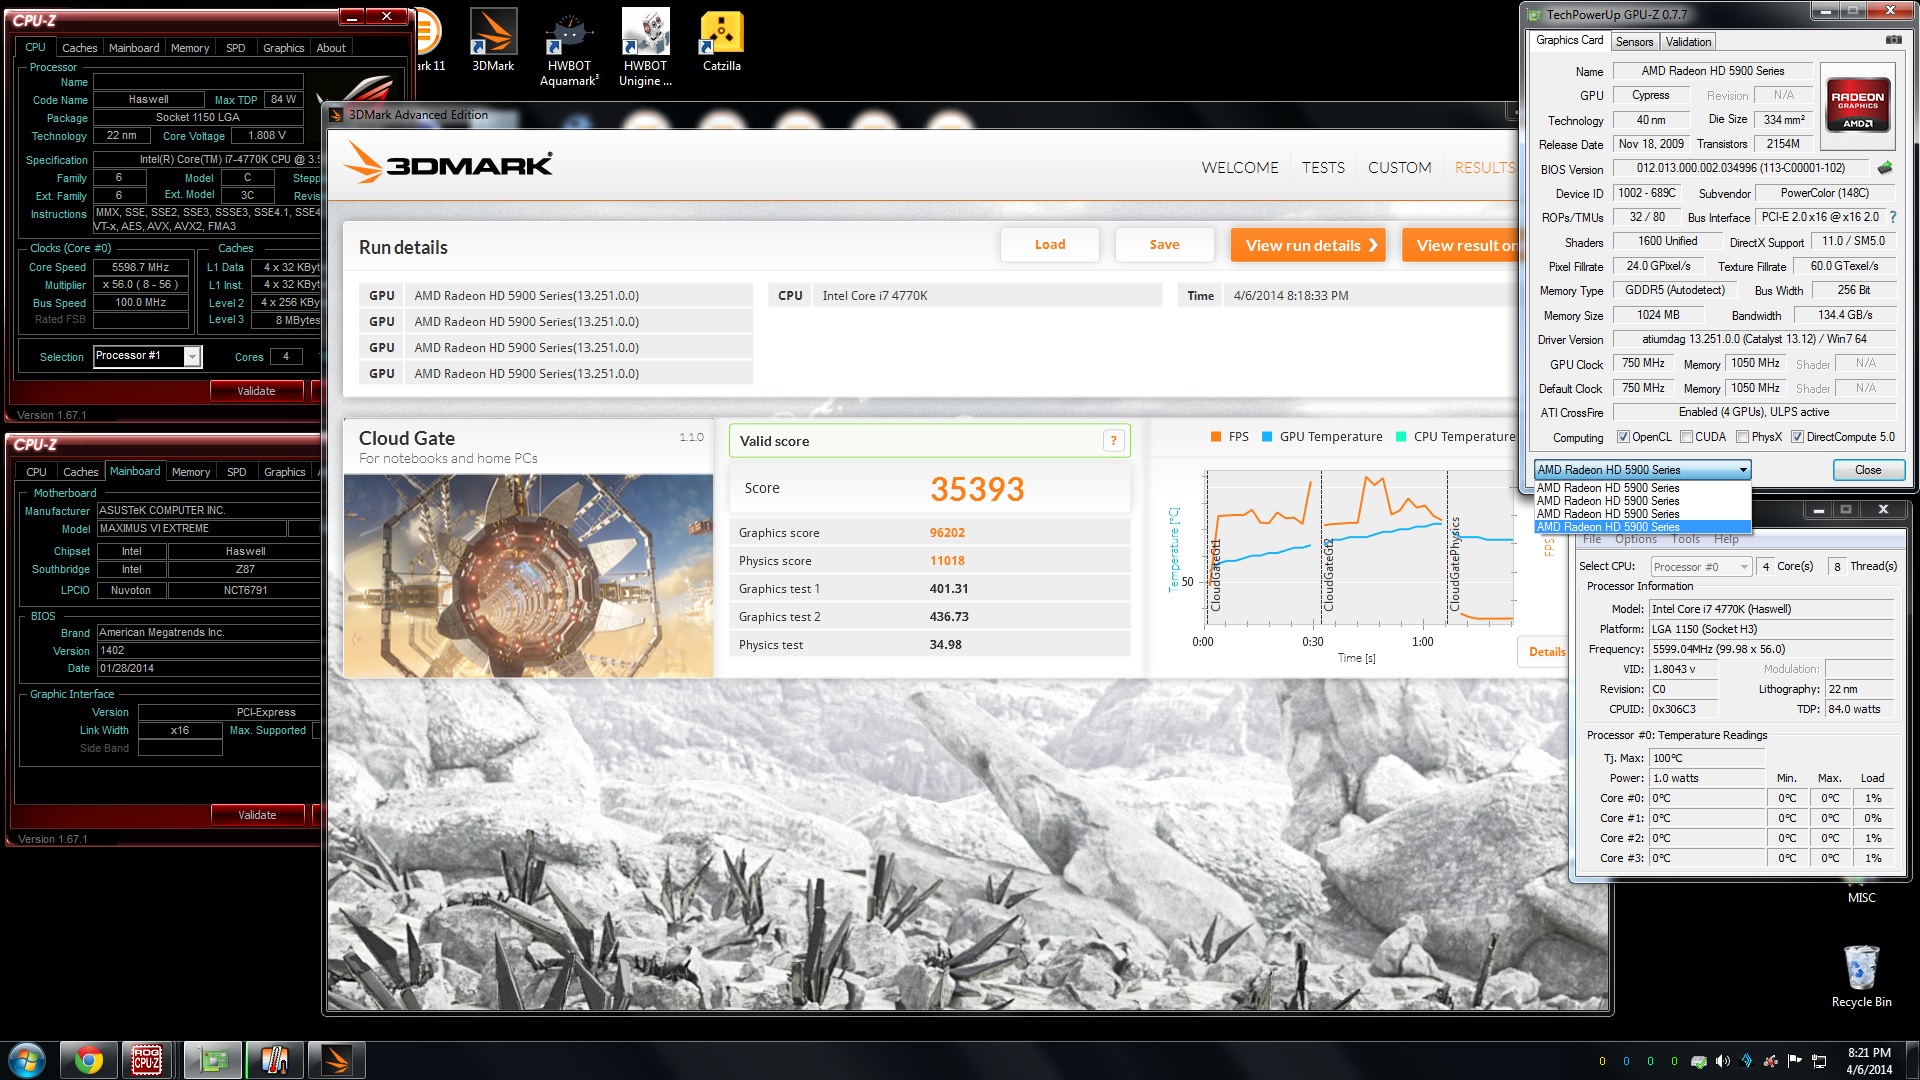The image size is (1920, 1080).
Task: Switch to Sensors tab in GPU-Z
Action: [x=1634, y=42]
